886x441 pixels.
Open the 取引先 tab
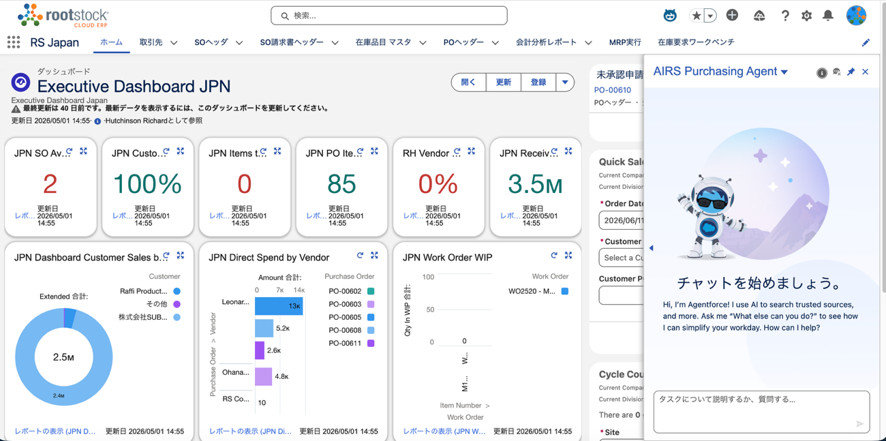[151, 42]
